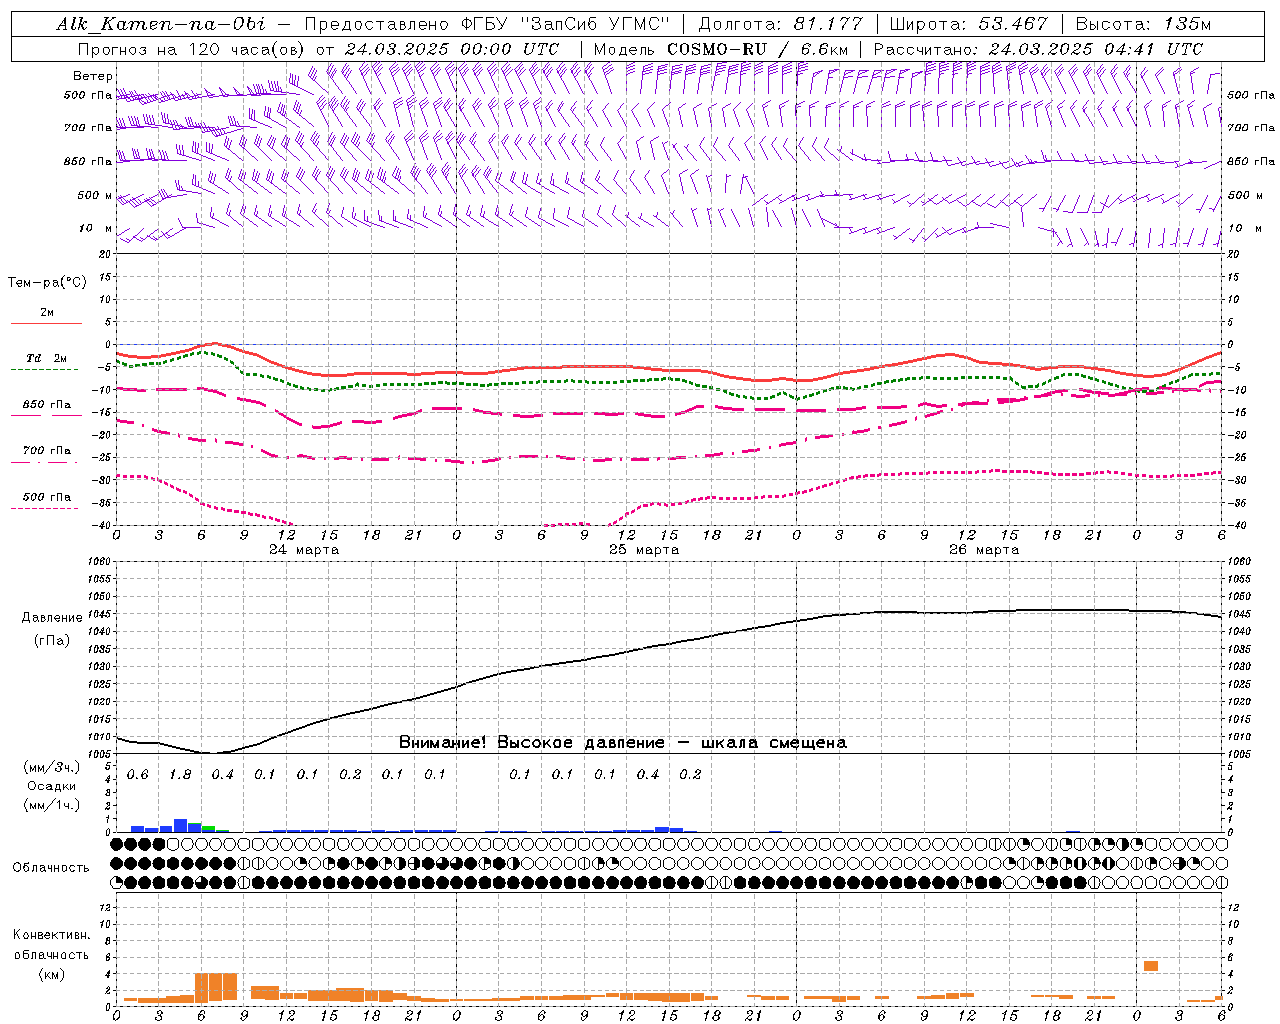1280x1024 pixels.
Task: Click the high pressure warning text
Action: click(x=622, y=743)
